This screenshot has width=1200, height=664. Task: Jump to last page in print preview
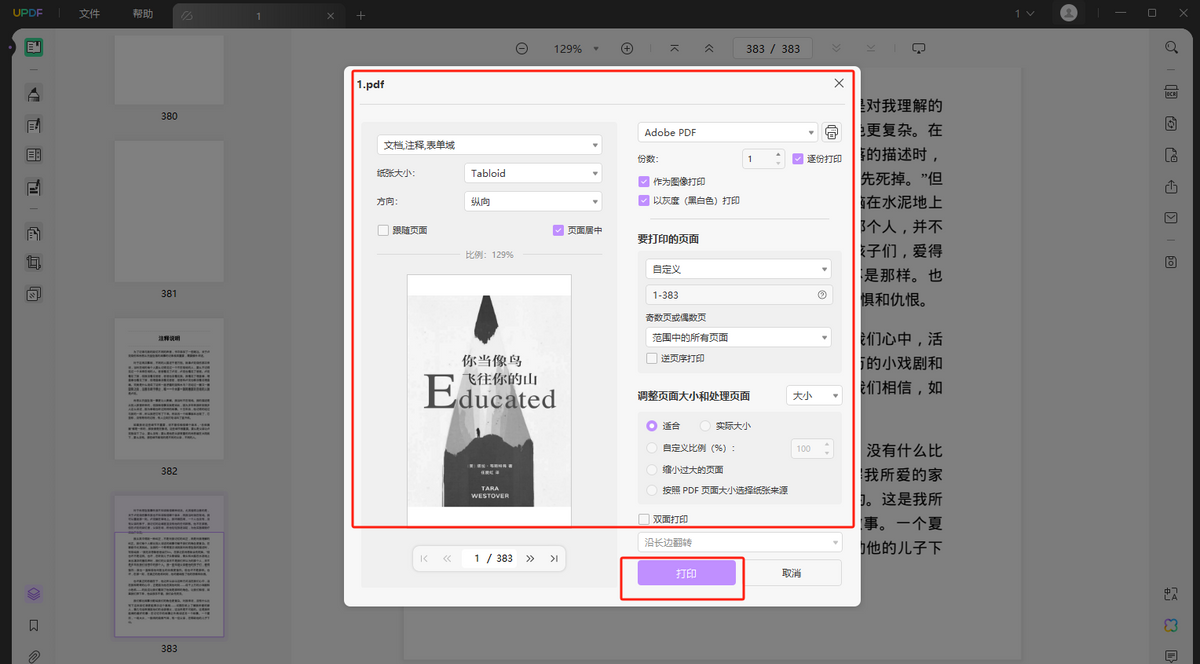click(x=553, y=558)
